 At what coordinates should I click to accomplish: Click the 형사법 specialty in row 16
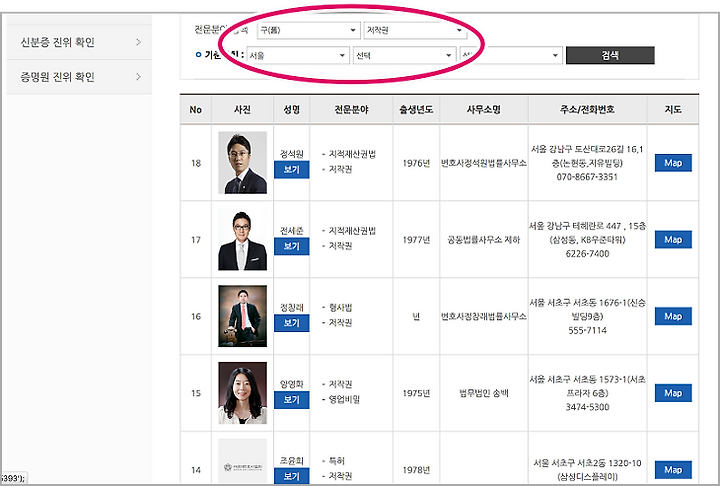[340, 307]
